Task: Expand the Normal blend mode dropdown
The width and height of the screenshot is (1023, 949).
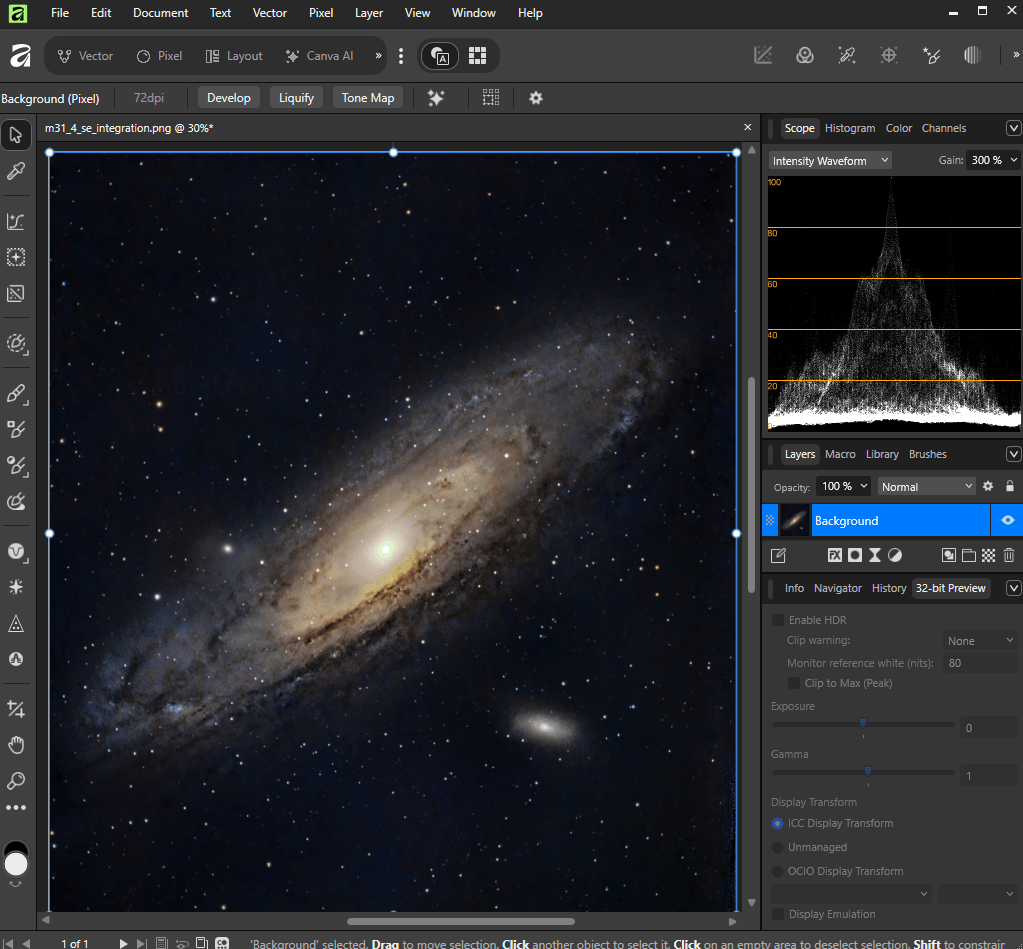Action: coord(926,487)
